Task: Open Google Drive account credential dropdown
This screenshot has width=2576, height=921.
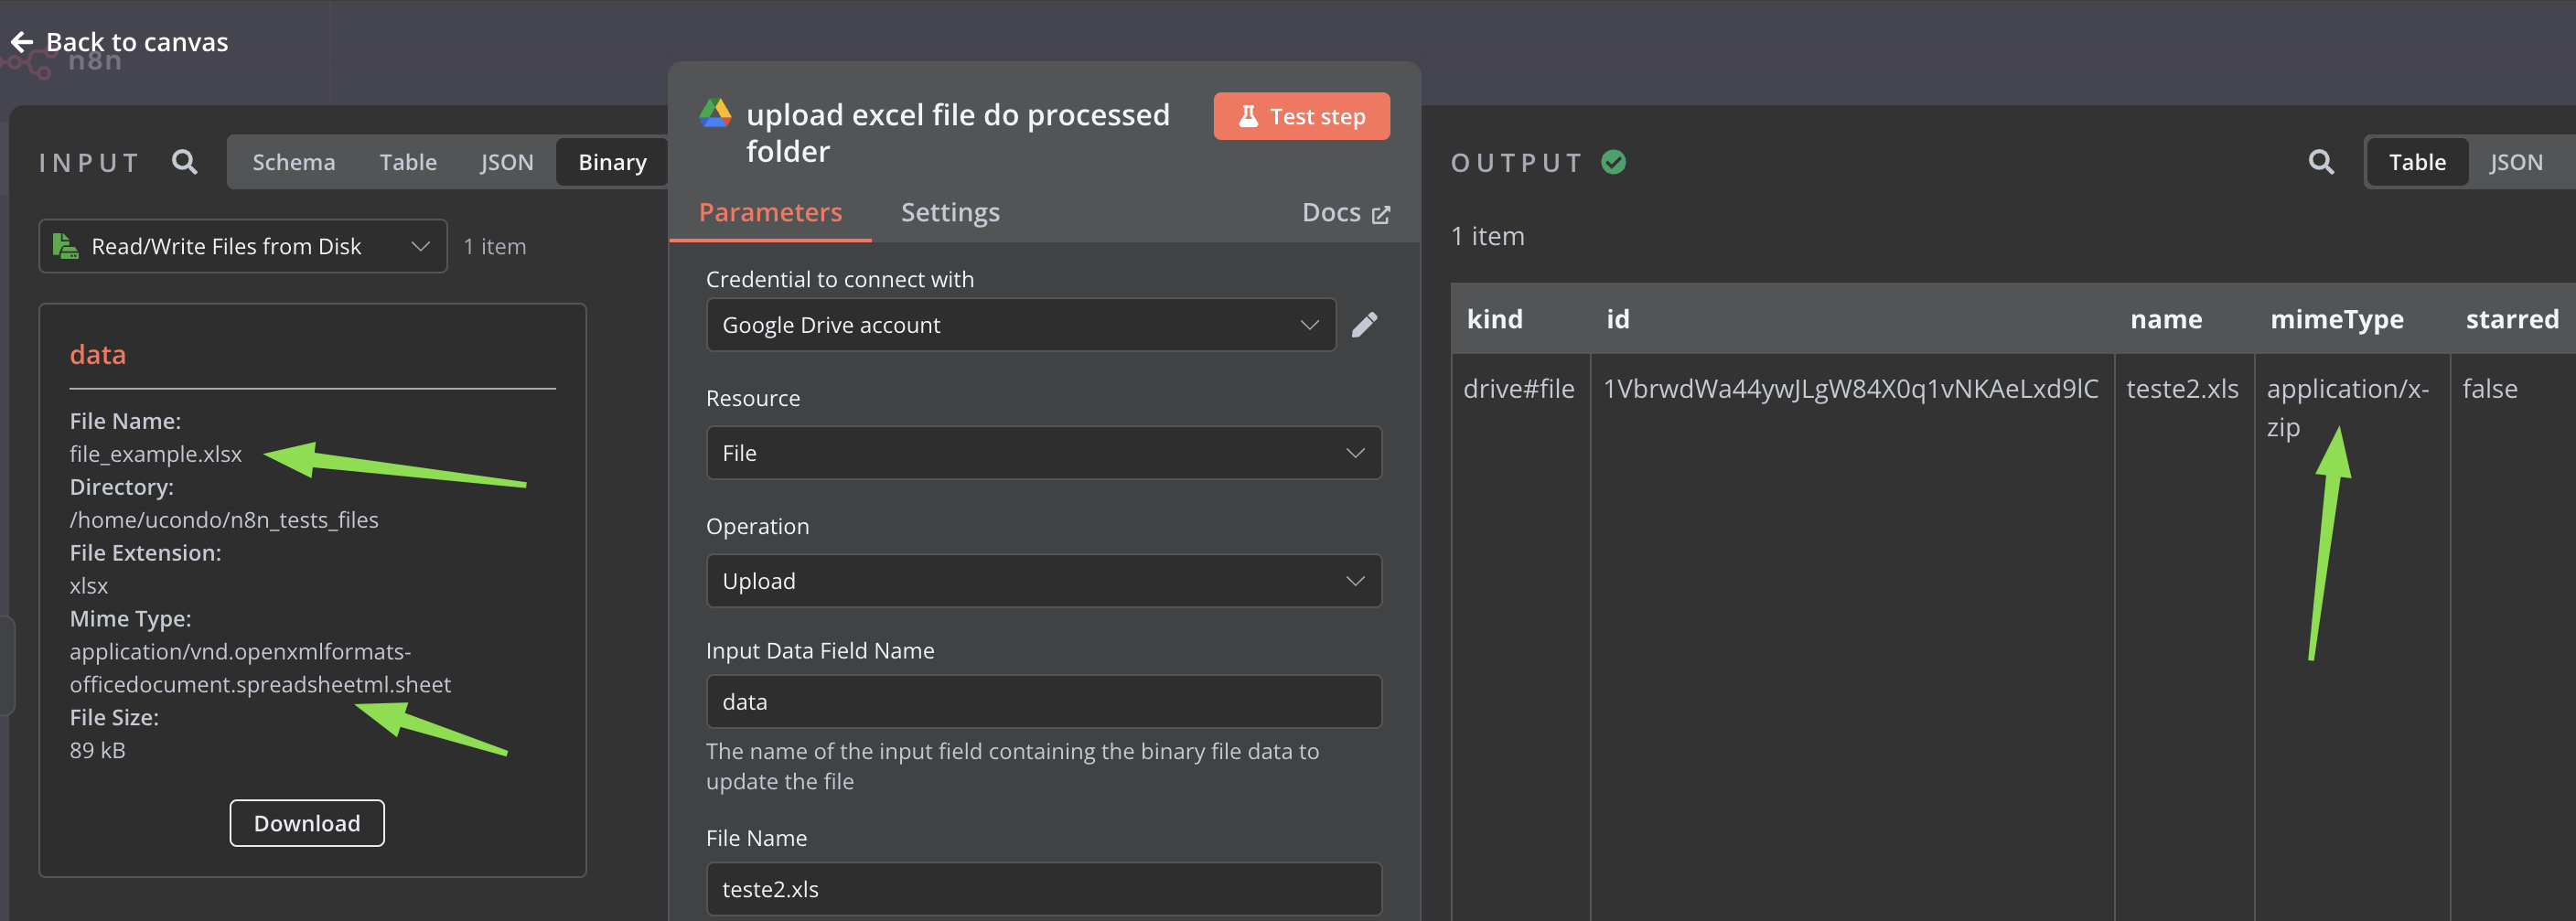Action: tap(1021, 325)
